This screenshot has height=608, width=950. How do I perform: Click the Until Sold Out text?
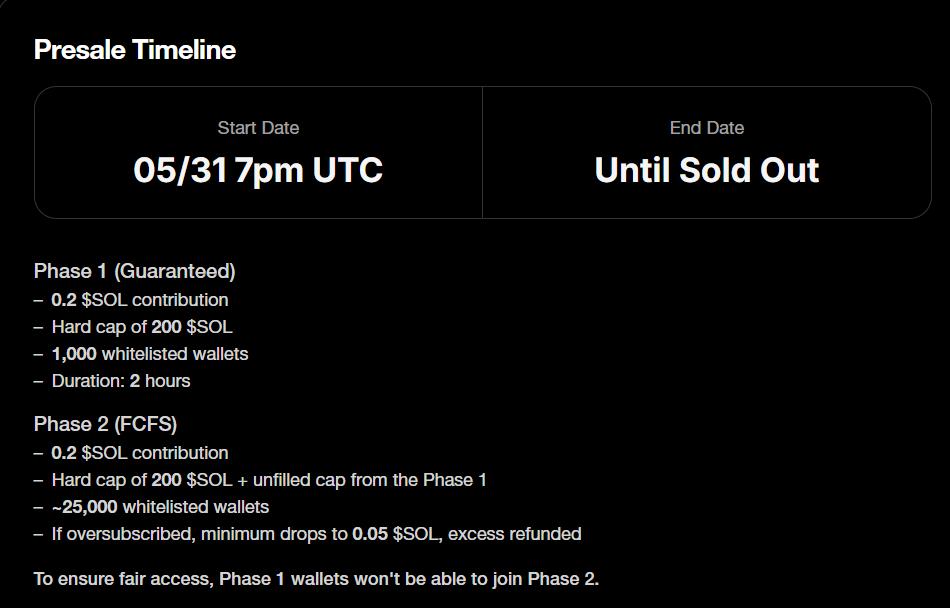click(706, 170)
